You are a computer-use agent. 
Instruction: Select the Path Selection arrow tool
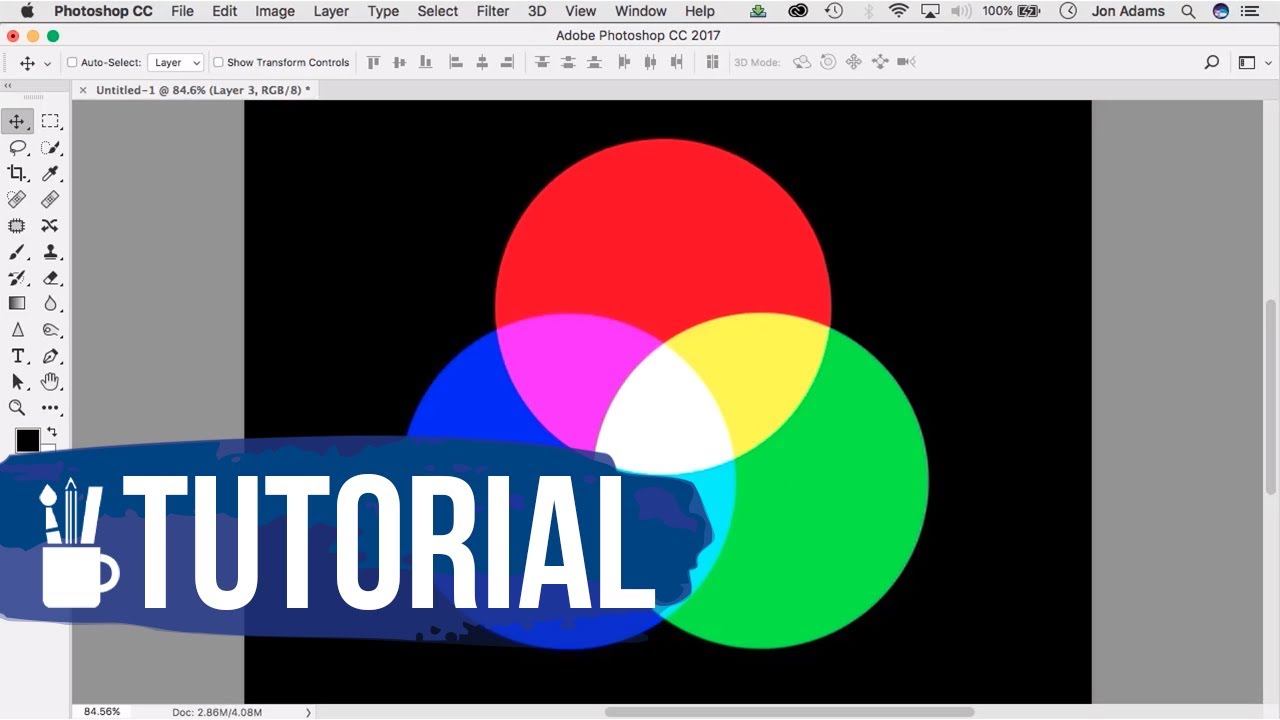tap(17, 382)
